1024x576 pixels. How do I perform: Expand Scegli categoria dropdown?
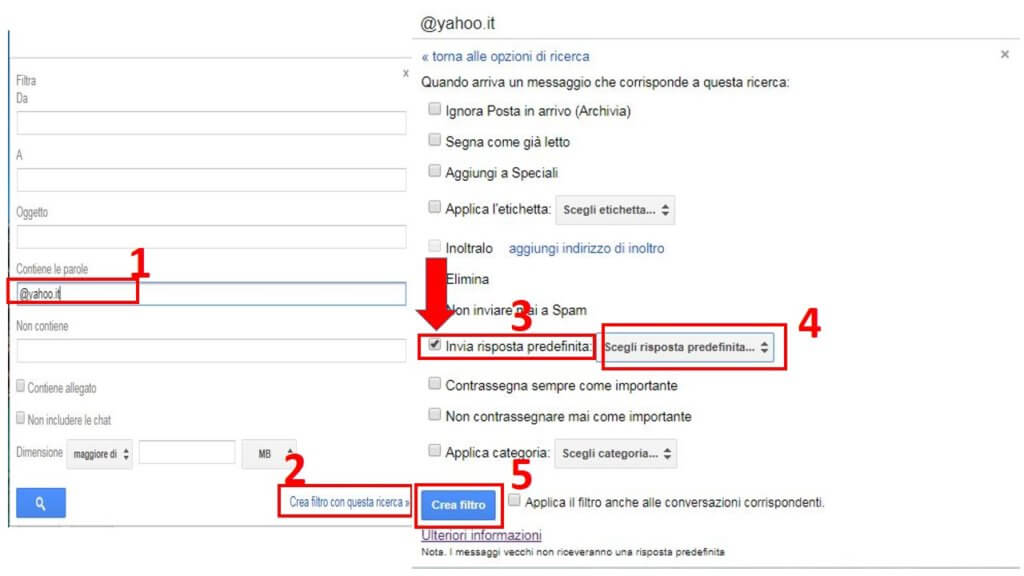coord(615,453)
